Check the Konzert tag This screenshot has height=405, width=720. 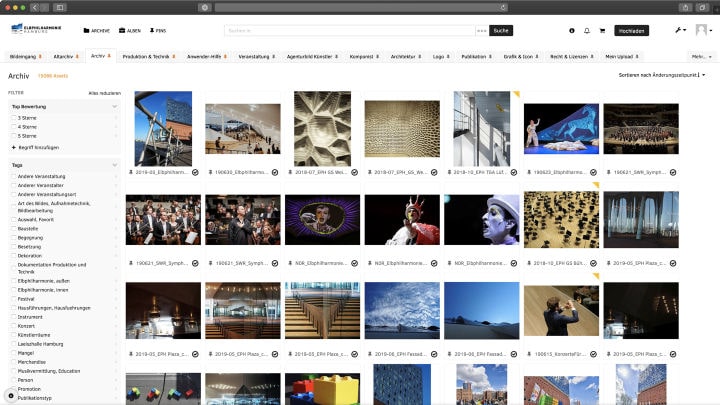(14, 326)
